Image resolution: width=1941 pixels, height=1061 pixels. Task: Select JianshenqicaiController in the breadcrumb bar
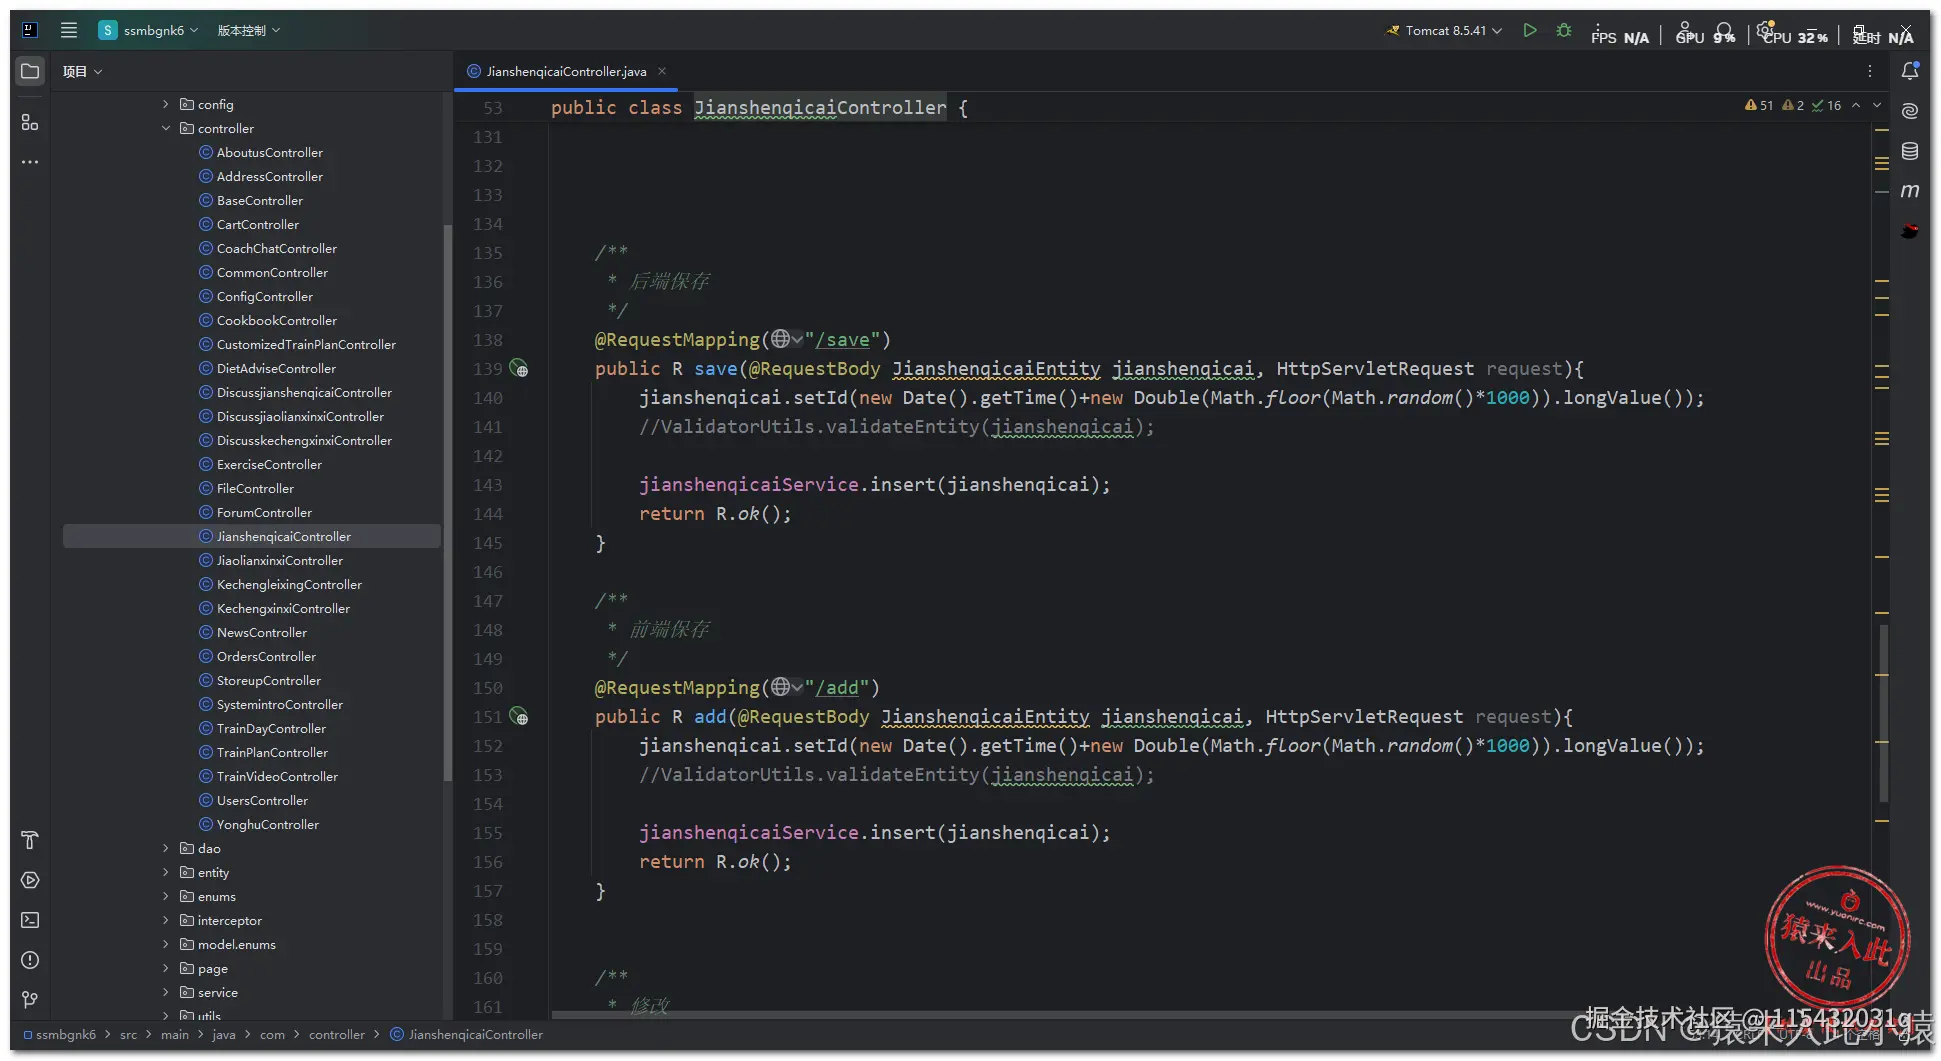tap(466, 1034)
